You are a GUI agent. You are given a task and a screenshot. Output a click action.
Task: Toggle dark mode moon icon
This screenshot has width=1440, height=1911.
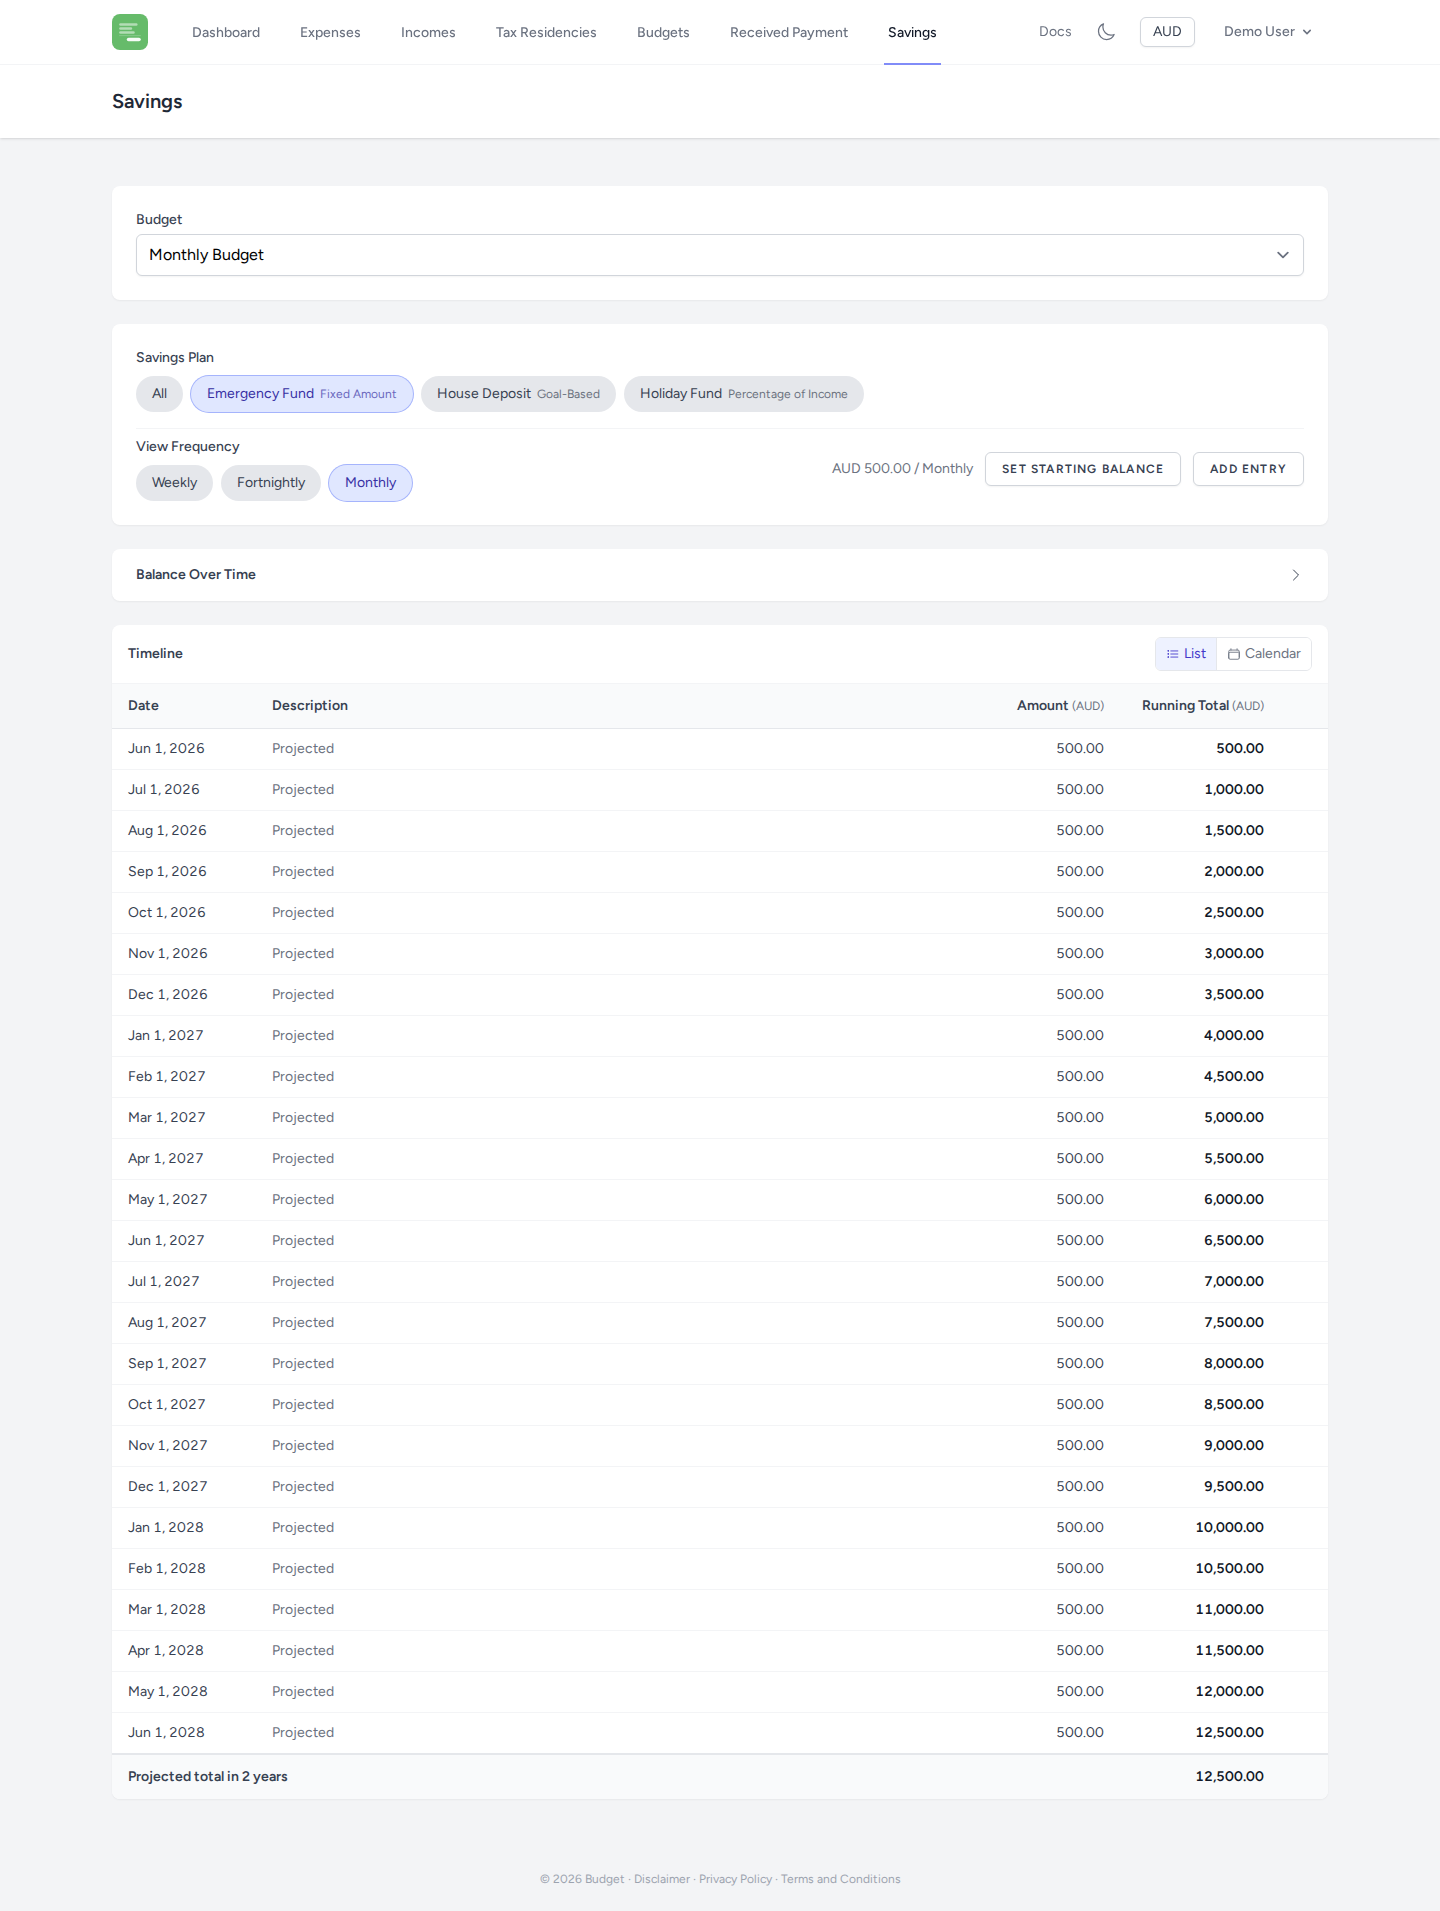1106,32
